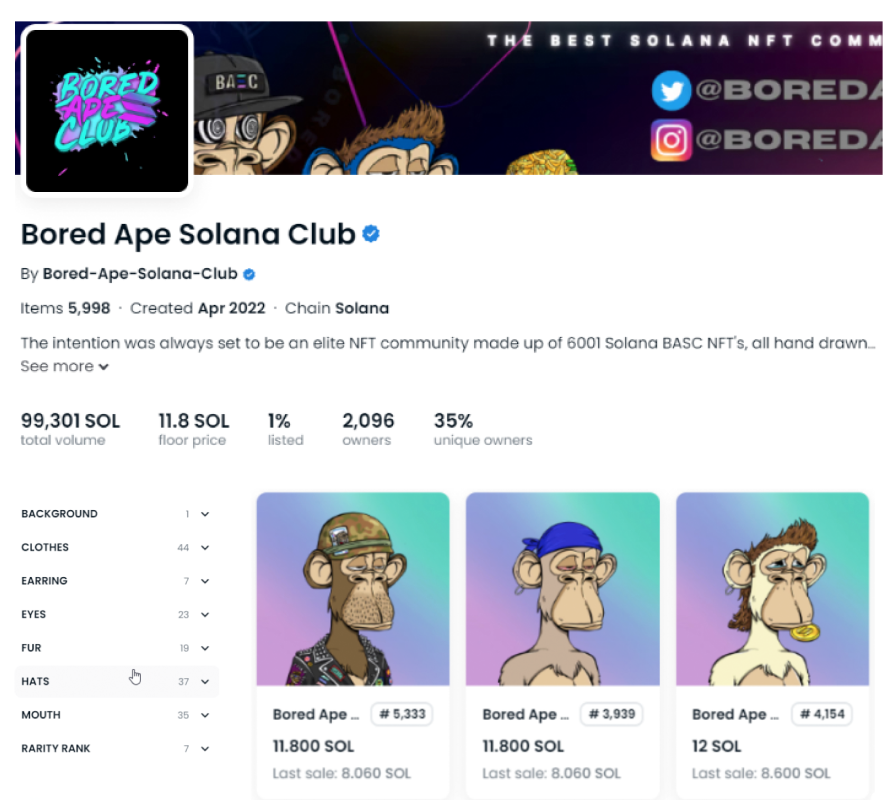This screenshot has width=891, height=800.
Task: Click the Bored Ape Club logo avatar
Action: pyautogui.click(x=107, y=110)
